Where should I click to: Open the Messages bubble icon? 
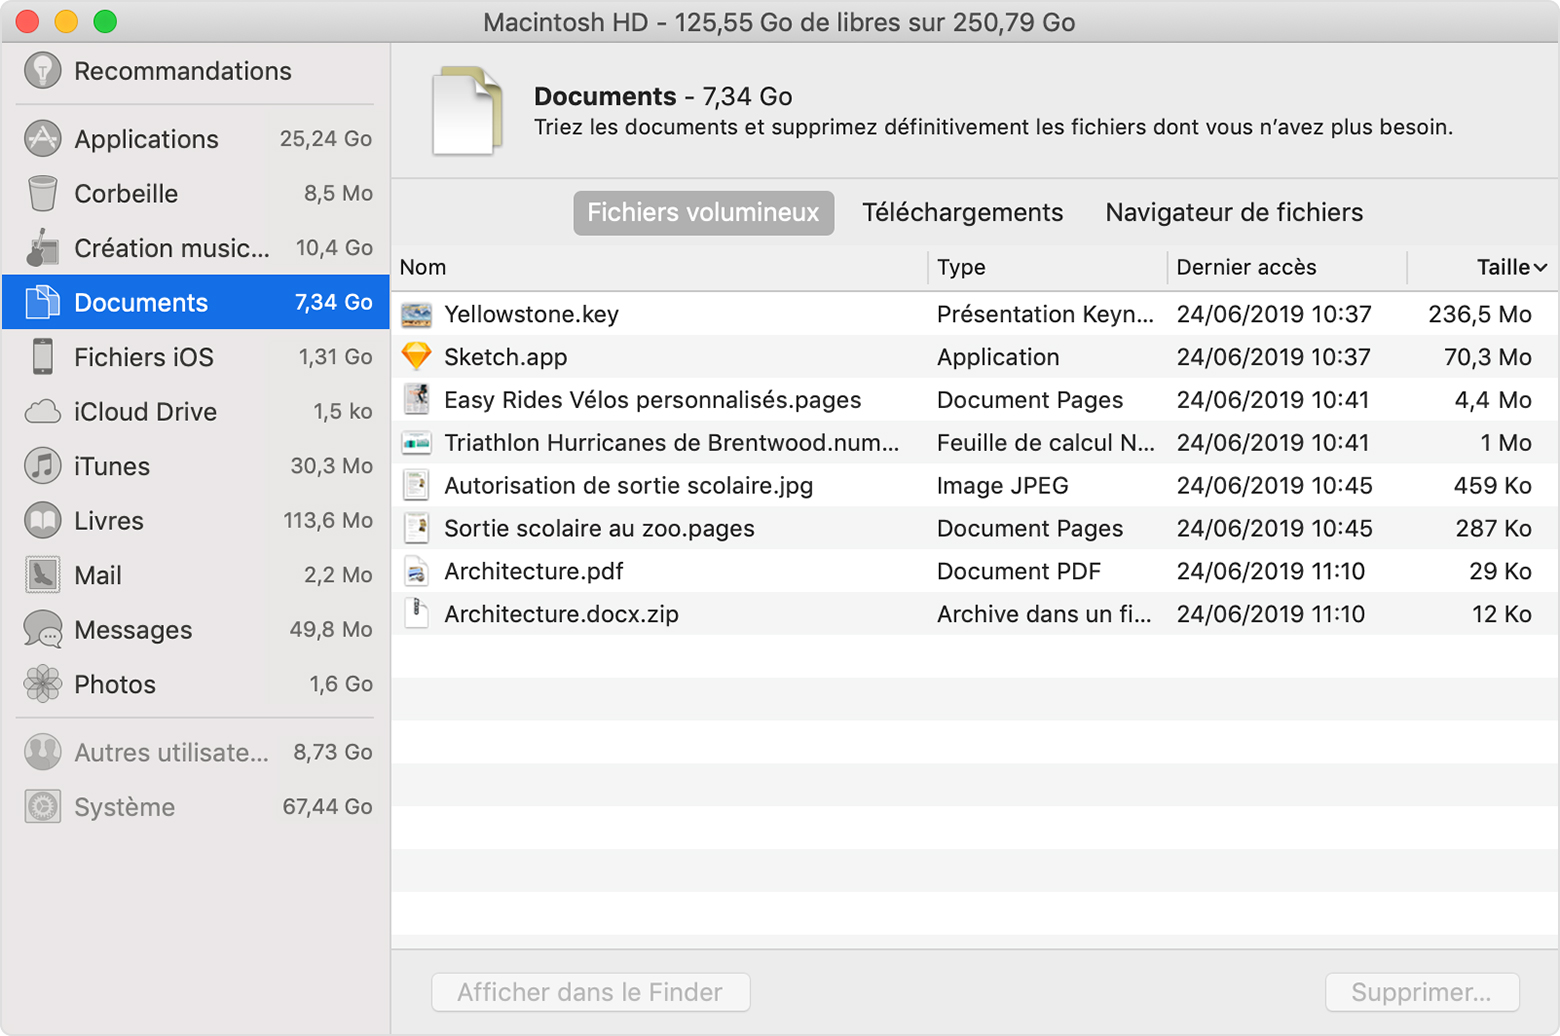[42, 630]
